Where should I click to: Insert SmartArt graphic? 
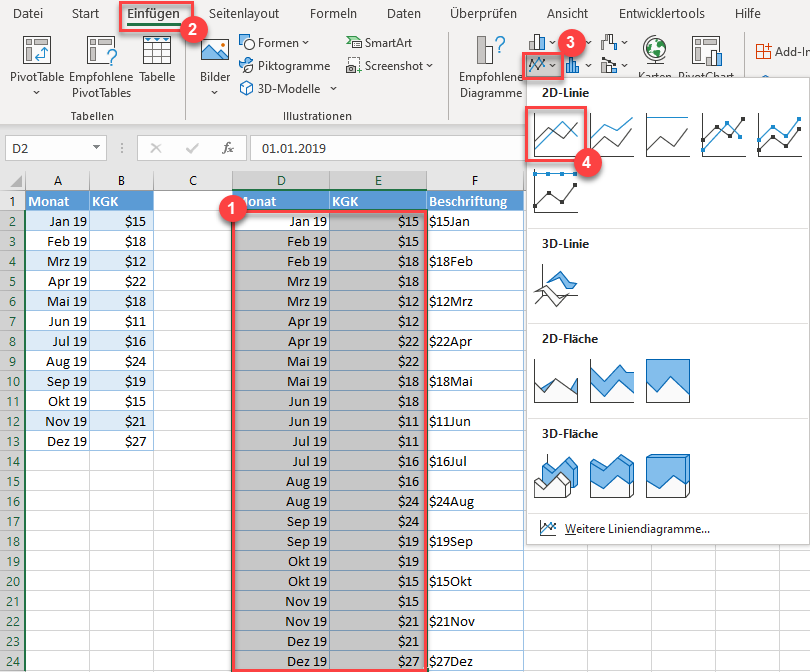pyautogui.click(x=379, y=42)
